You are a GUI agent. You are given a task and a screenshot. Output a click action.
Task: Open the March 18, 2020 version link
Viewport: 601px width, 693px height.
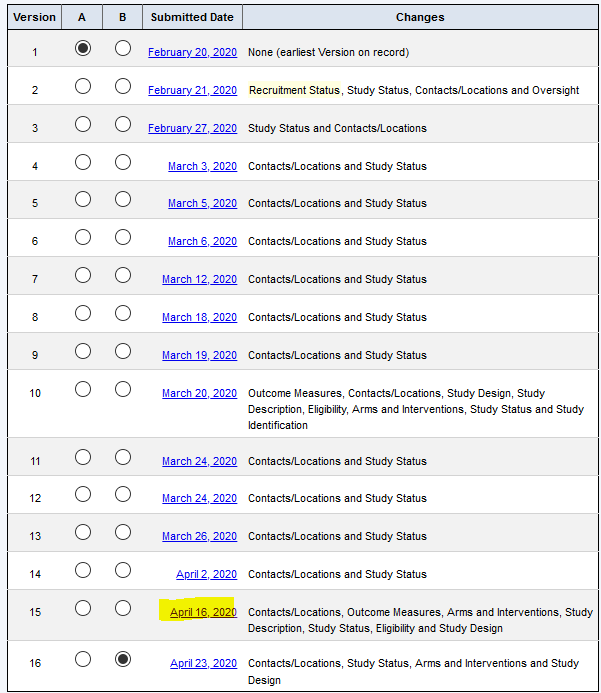point(199,317)
